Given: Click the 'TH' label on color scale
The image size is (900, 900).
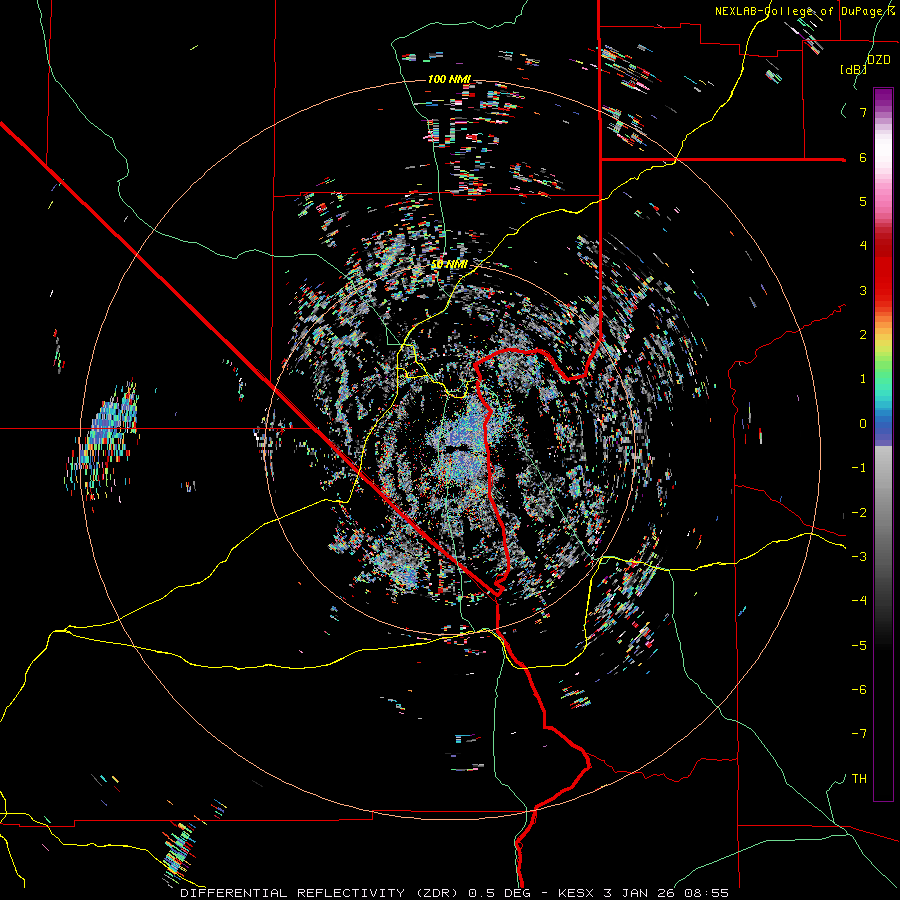Looking at the screenshot, I should [x=859, y=779].
